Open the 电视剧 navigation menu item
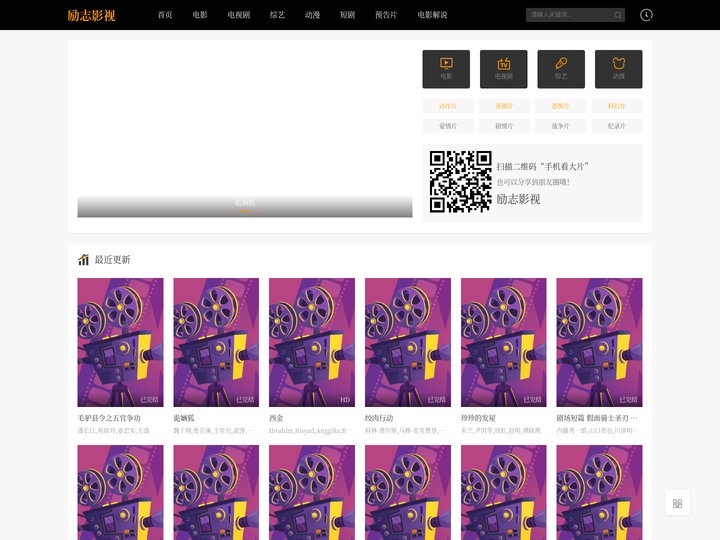 click(239, 15)
